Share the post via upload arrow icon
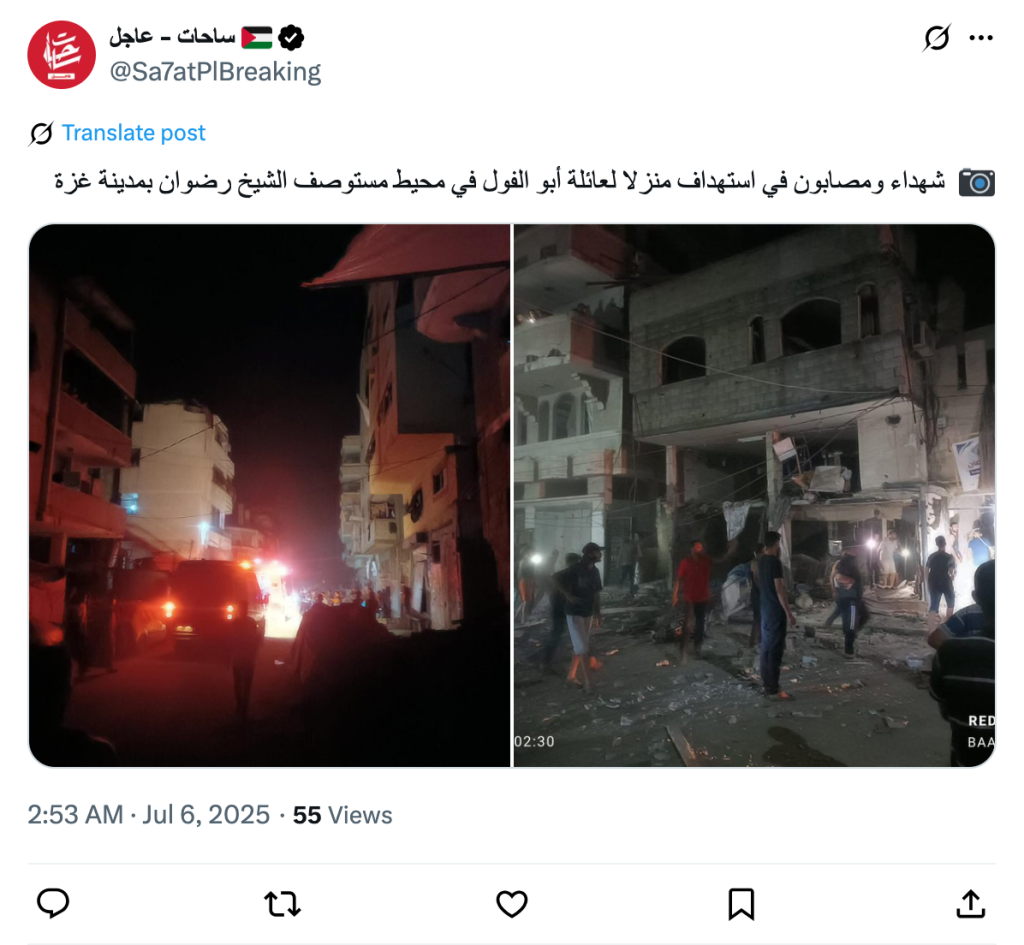 [970, 904]
